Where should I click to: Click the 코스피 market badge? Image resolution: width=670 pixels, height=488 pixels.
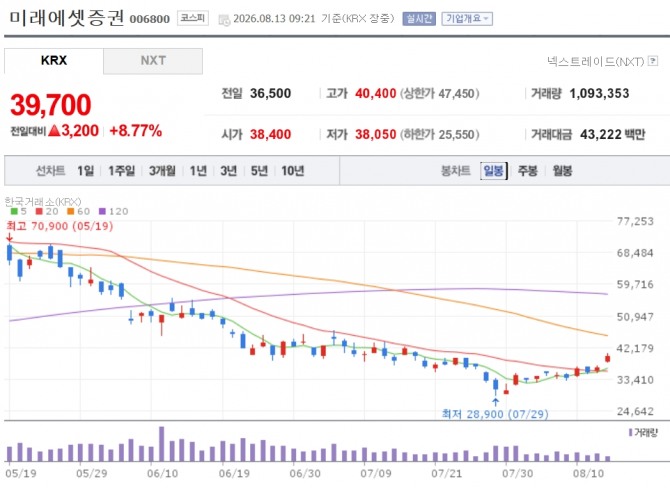(193, 18)
